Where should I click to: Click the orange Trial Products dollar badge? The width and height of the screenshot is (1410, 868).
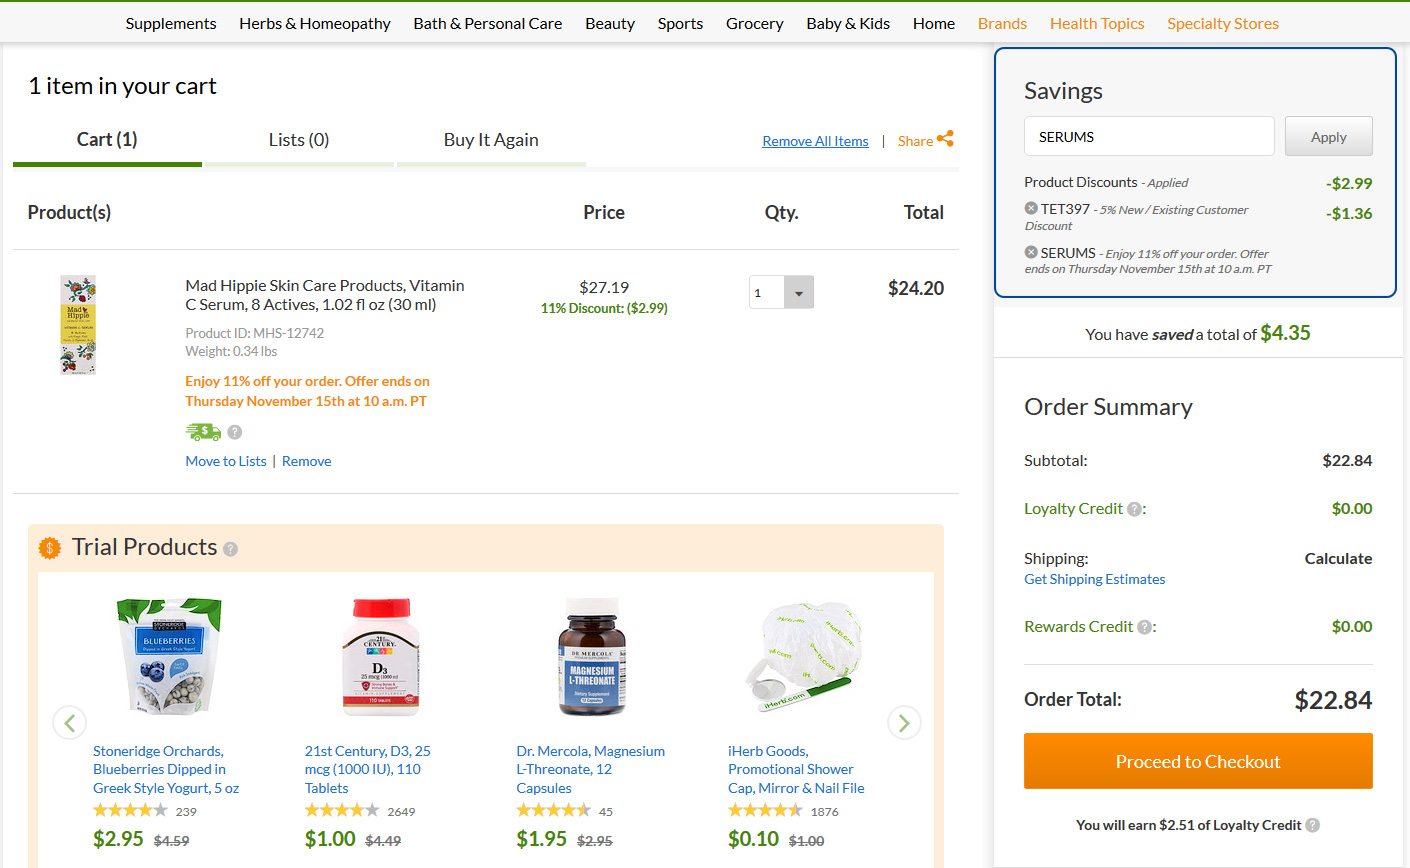click(x=49, y=548)
